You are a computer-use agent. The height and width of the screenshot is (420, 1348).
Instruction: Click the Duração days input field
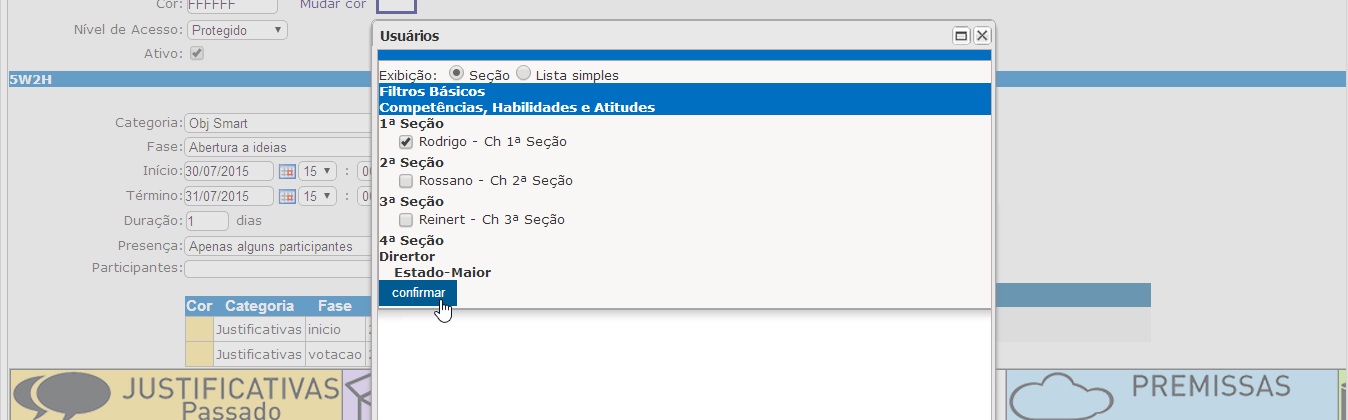point(207,221)
